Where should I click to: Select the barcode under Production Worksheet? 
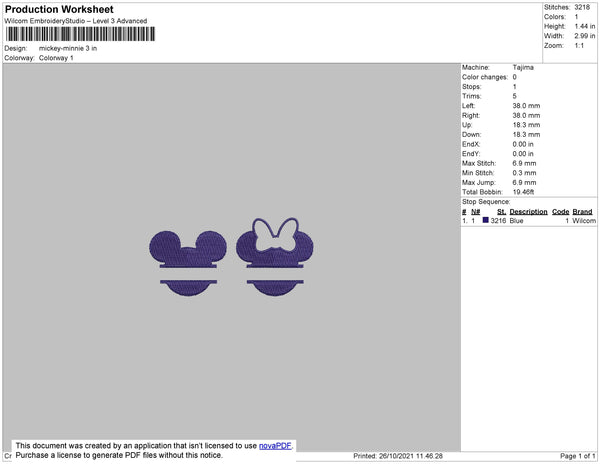80,34
